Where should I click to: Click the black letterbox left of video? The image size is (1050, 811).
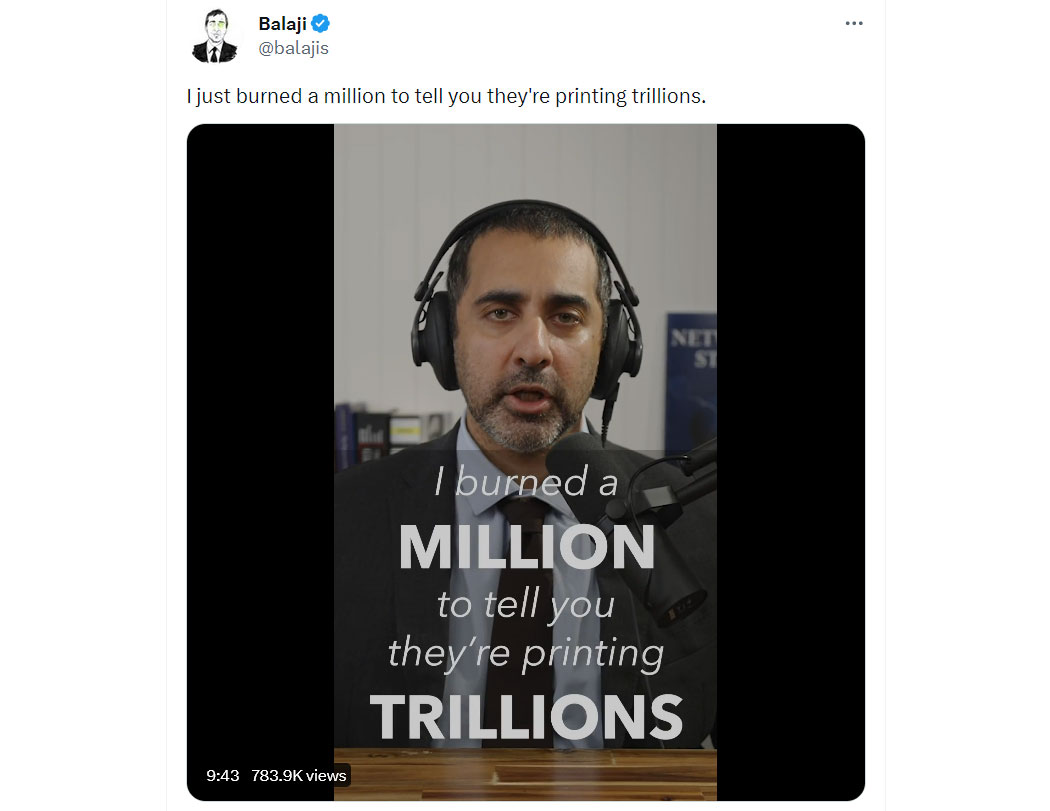pos(260,435)
